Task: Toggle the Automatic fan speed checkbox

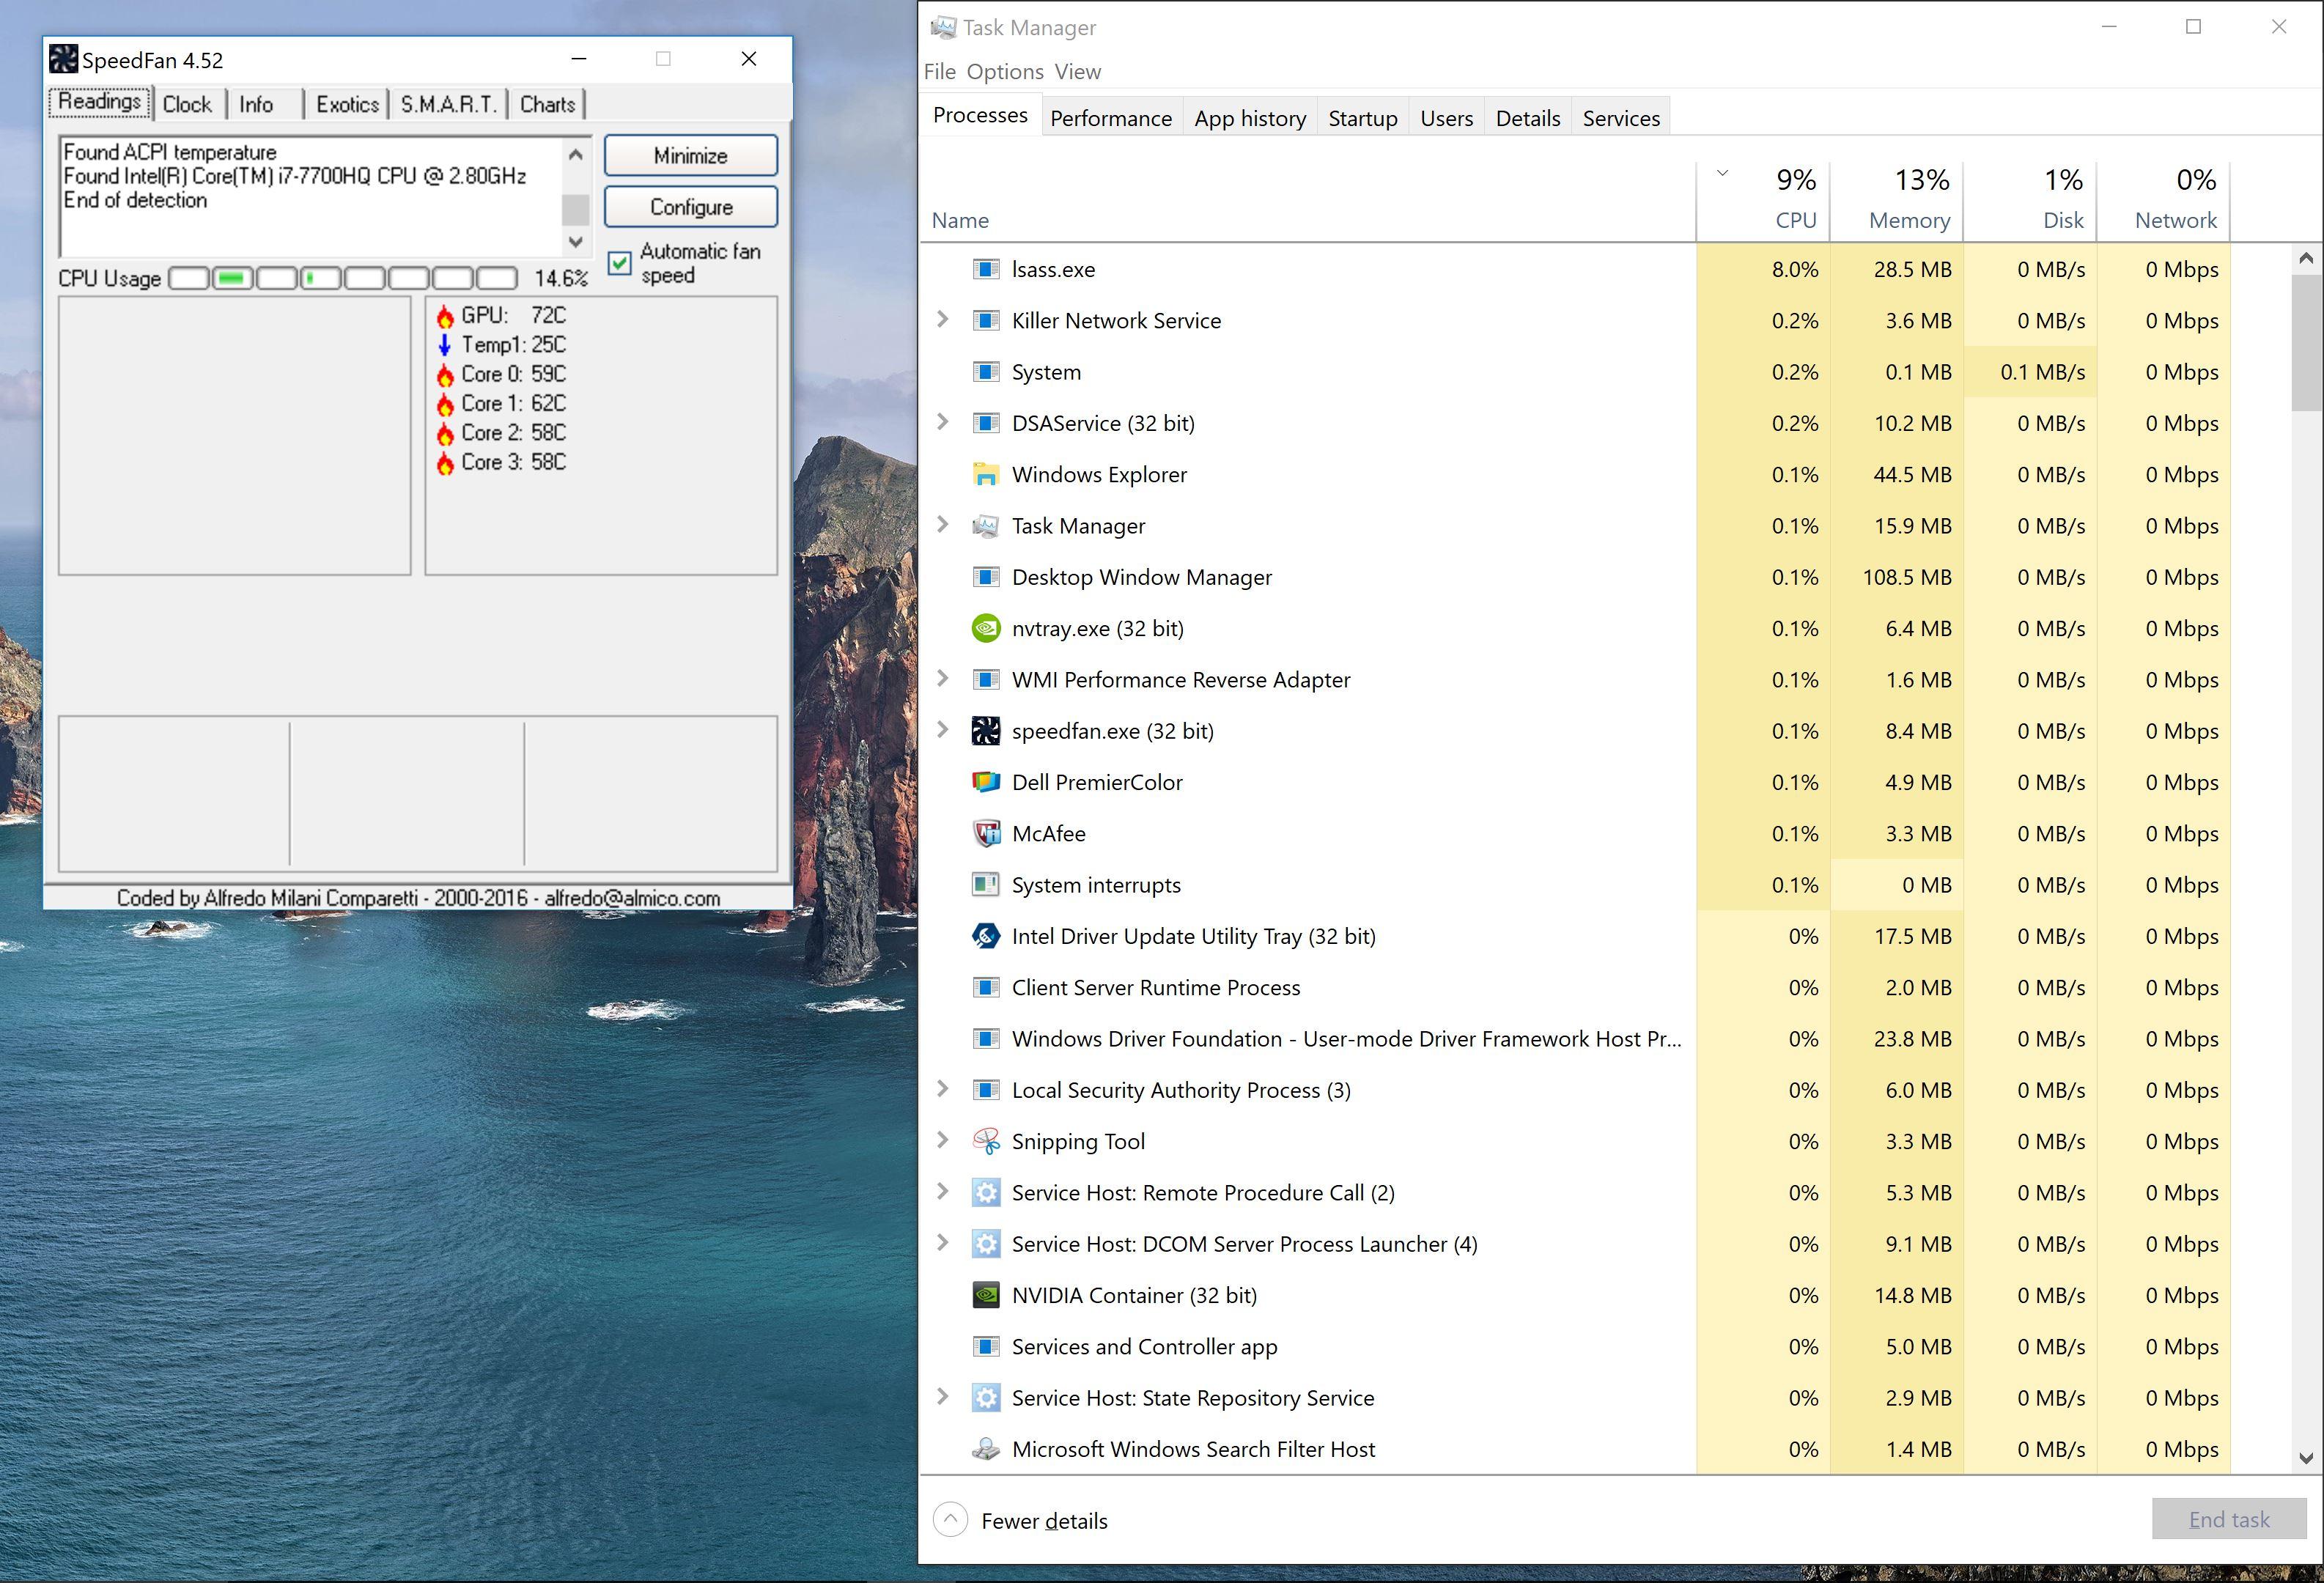Action: coord(620,263)
